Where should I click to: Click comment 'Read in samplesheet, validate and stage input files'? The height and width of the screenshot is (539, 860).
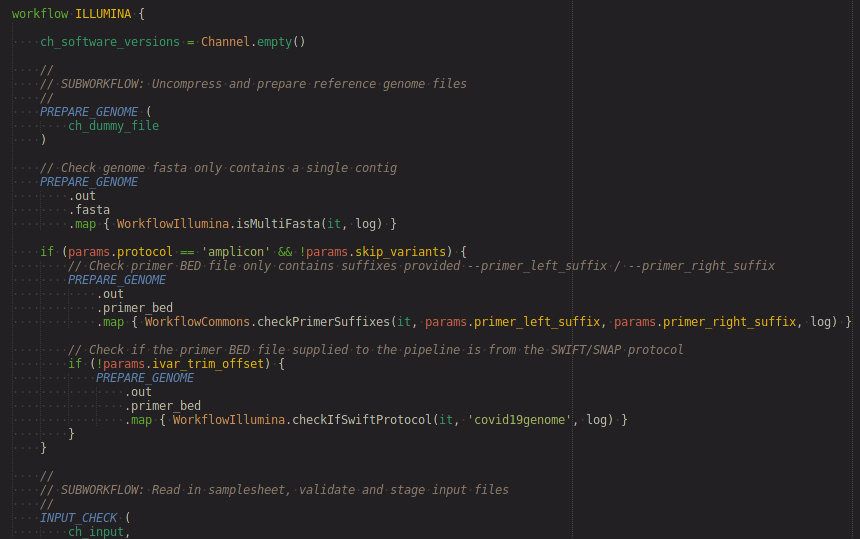pyautogui.click(x=330, y=490)
